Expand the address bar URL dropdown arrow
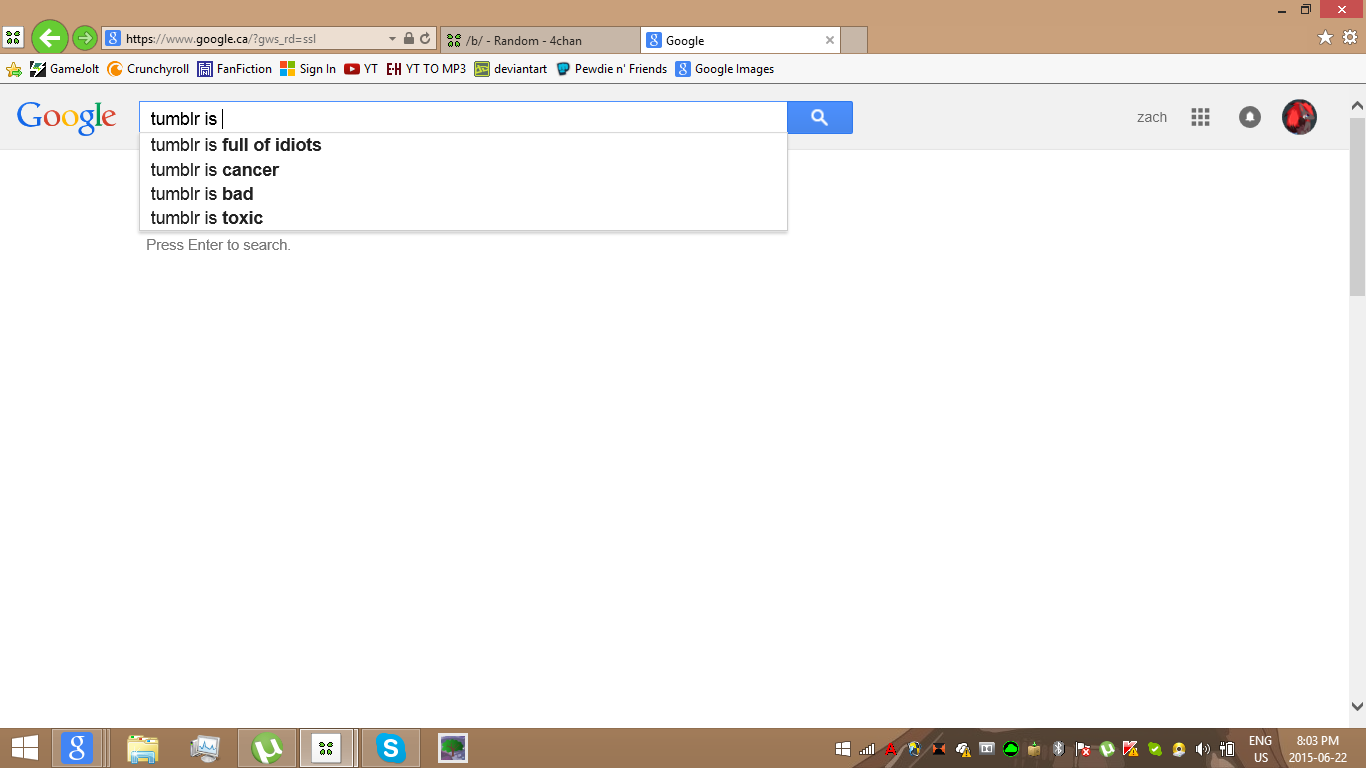 [x=392, y=39]
